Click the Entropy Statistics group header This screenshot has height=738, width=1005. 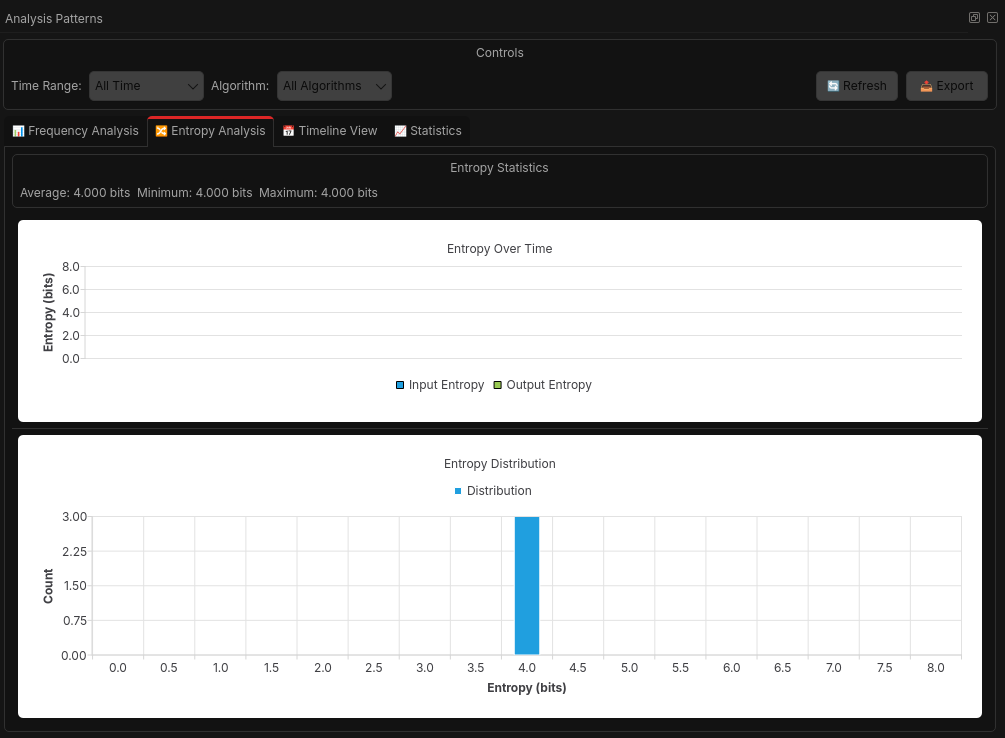[499, 168]
